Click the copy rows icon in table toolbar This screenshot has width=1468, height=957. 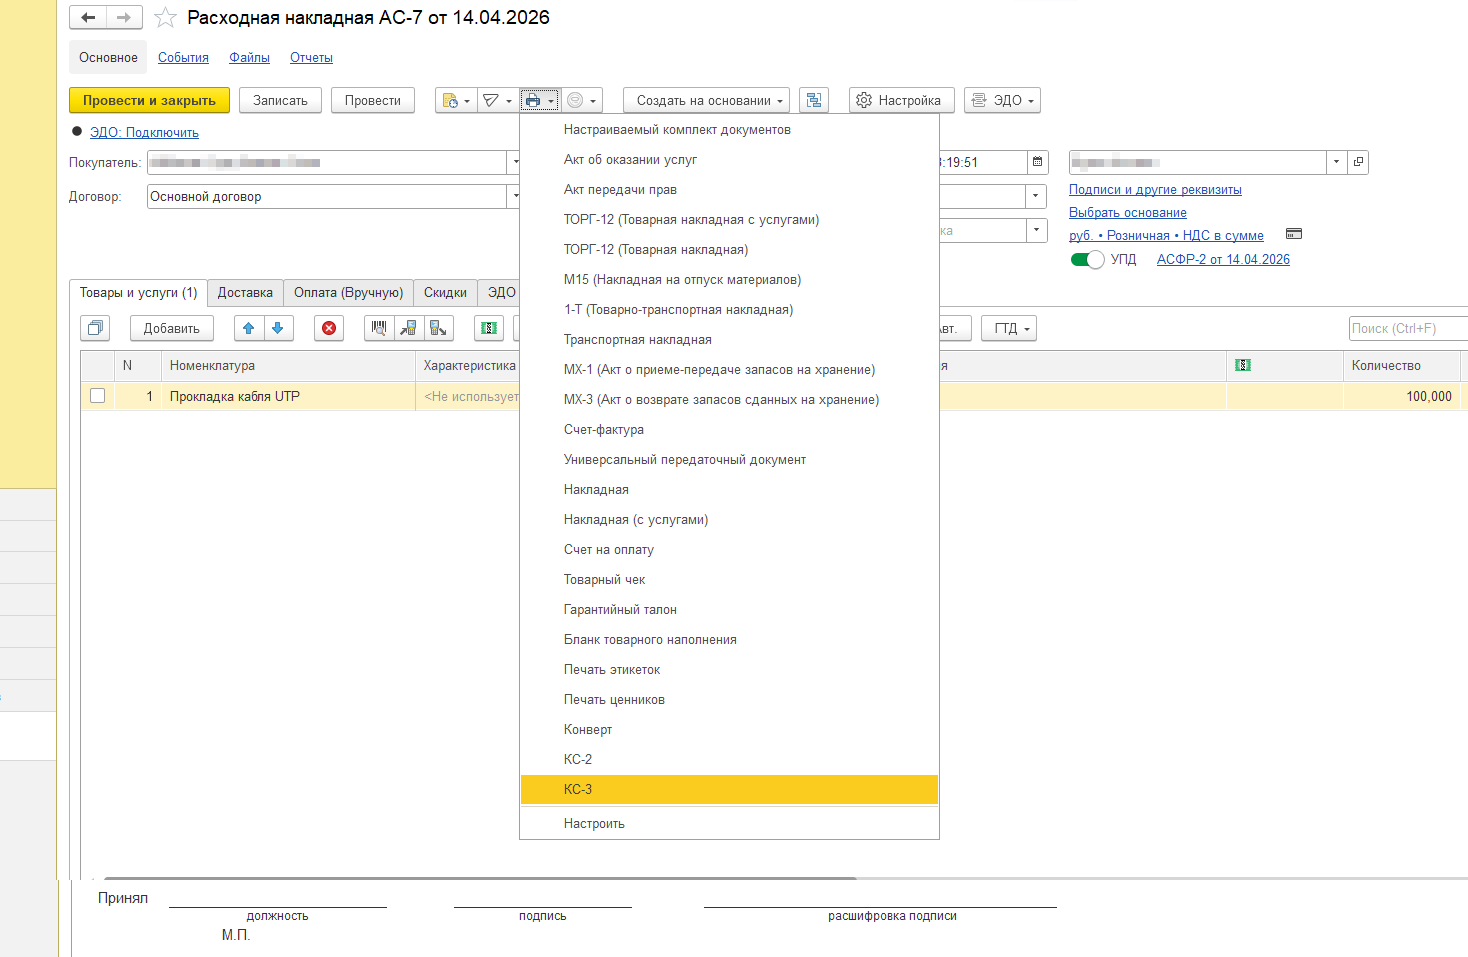95,328
